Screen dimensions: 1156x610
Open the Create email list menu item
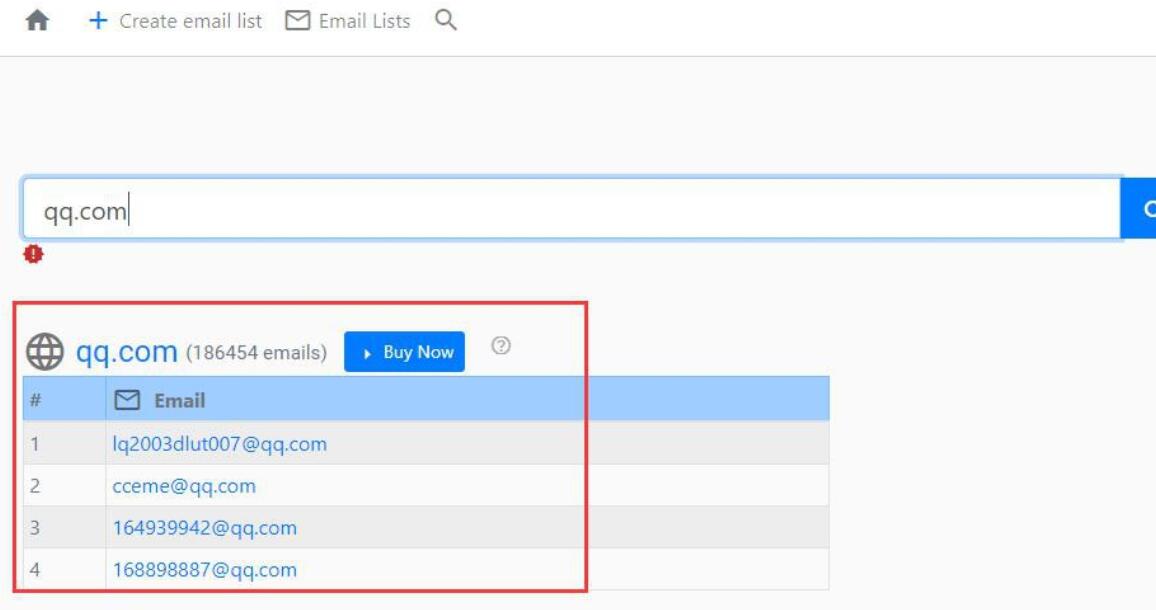[x=190, y=21]
